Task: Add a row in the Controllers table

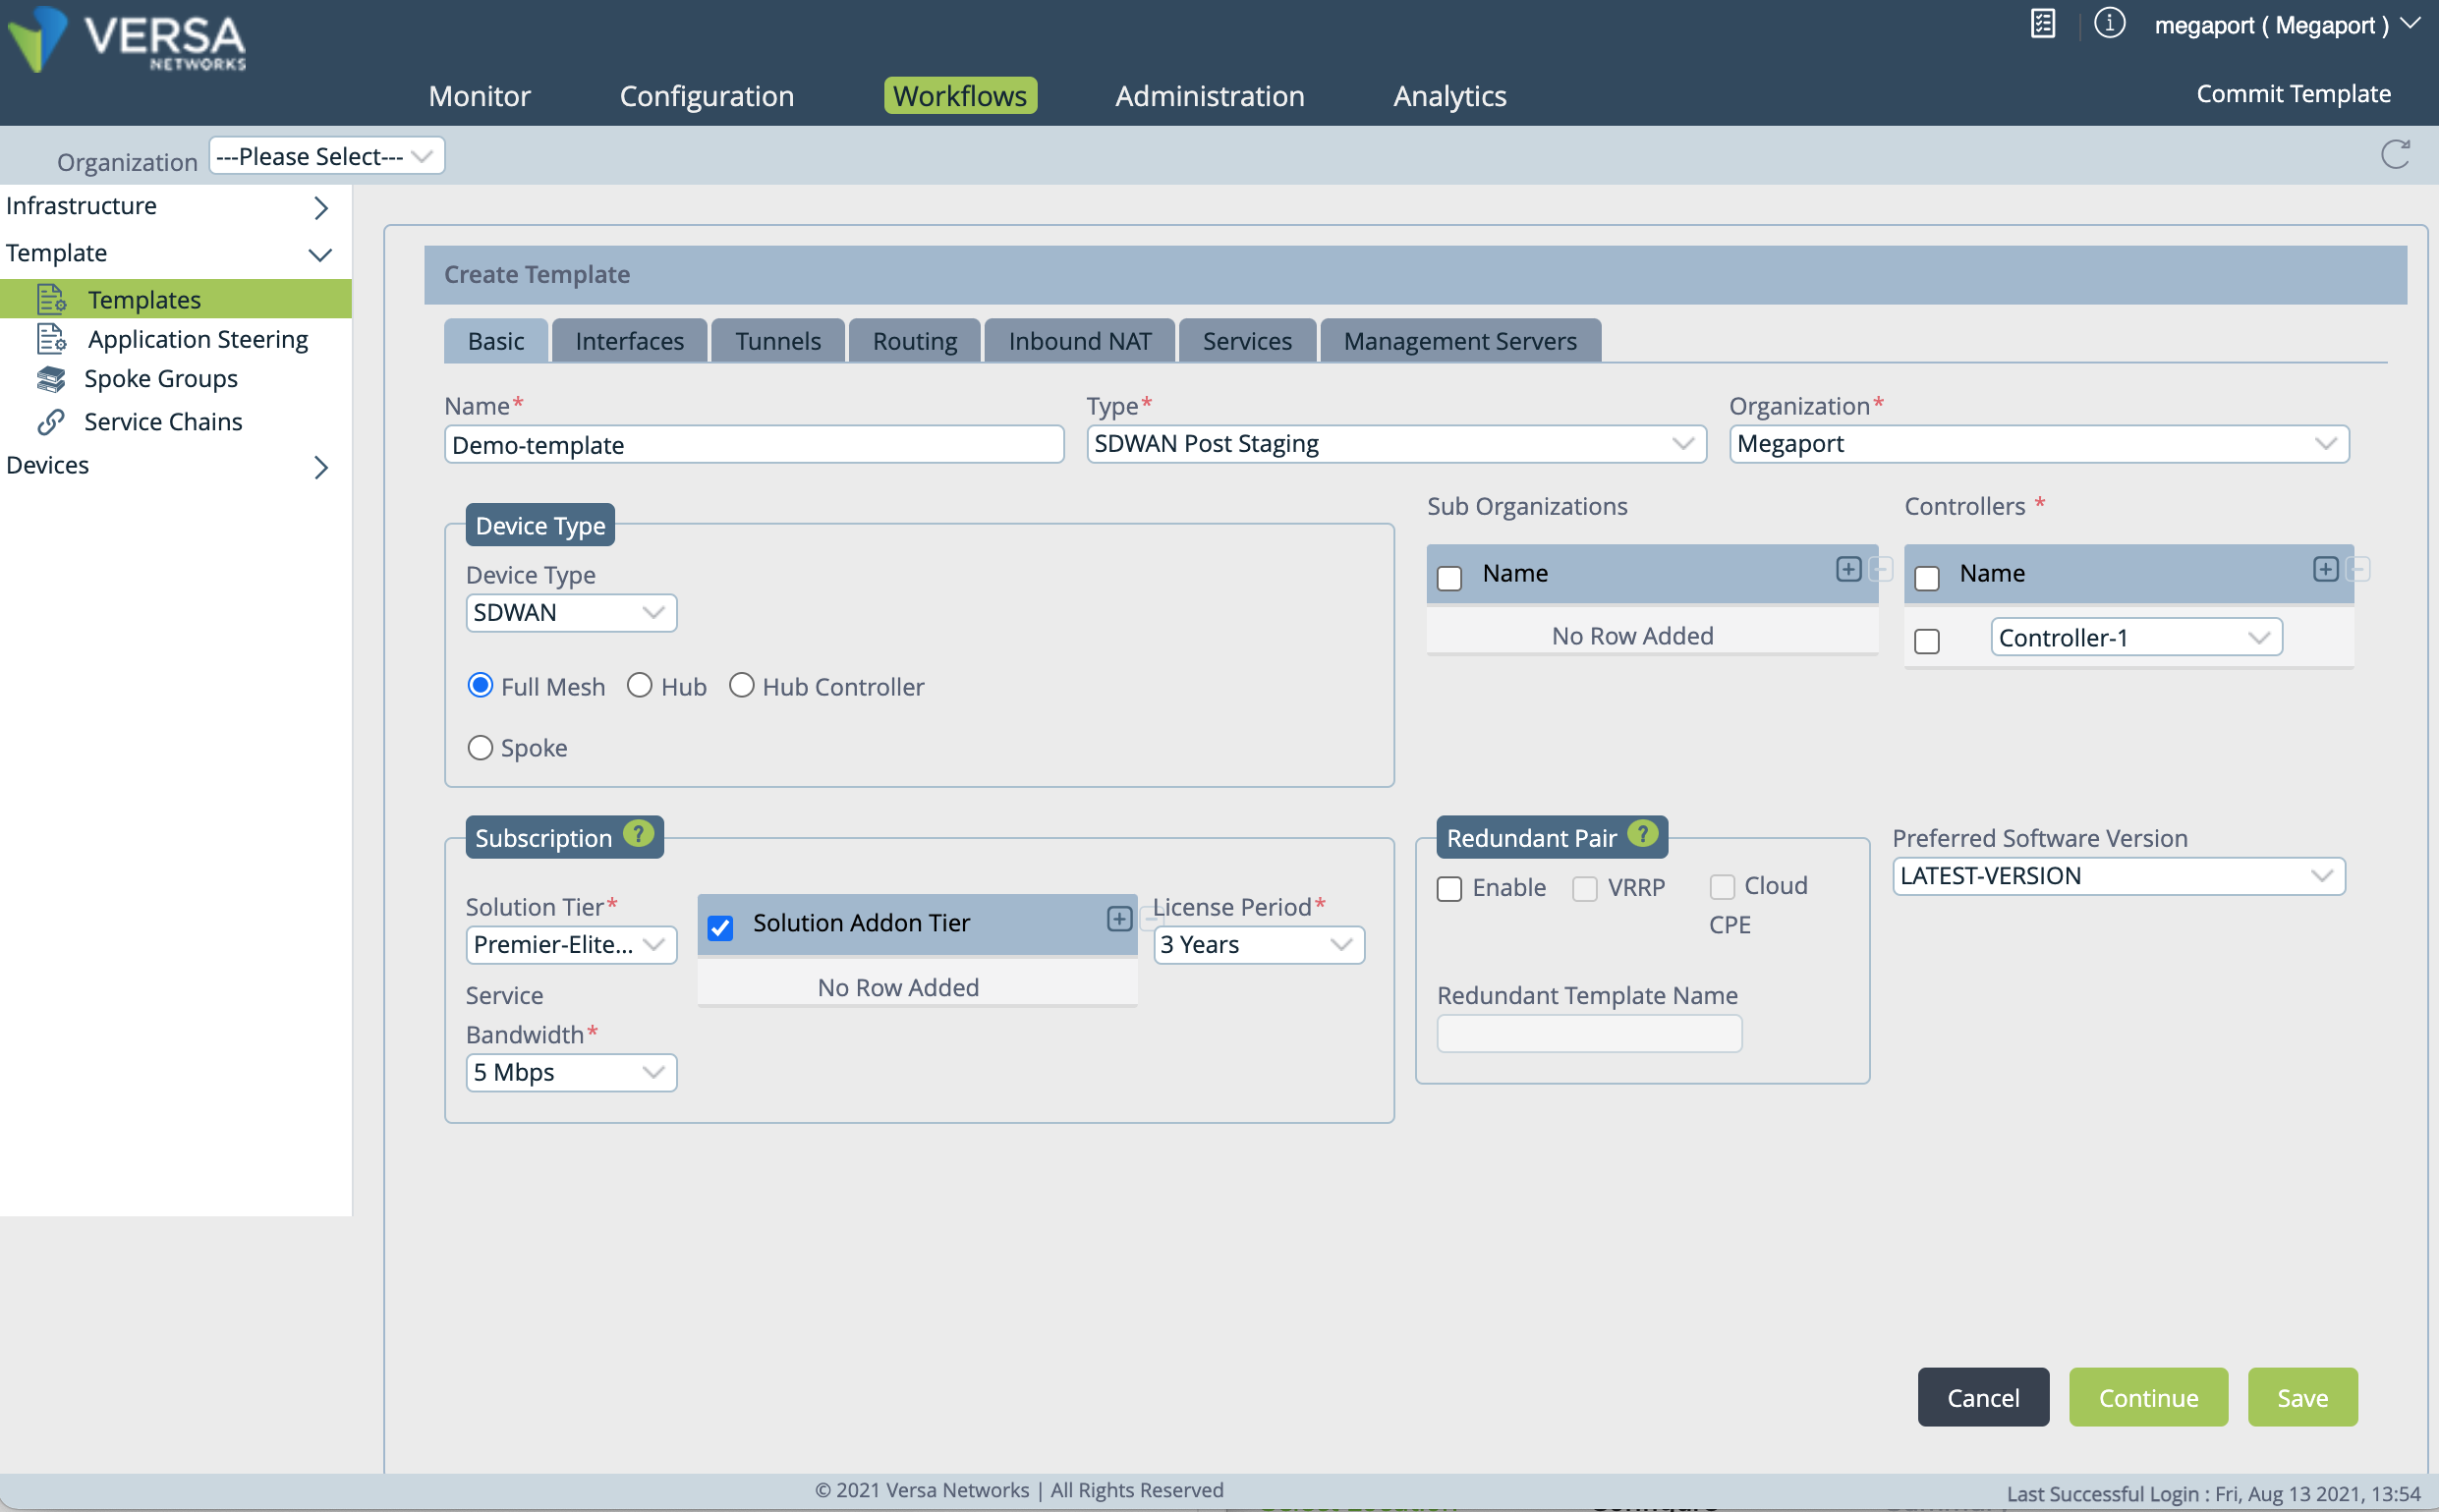Action: 2325,568
